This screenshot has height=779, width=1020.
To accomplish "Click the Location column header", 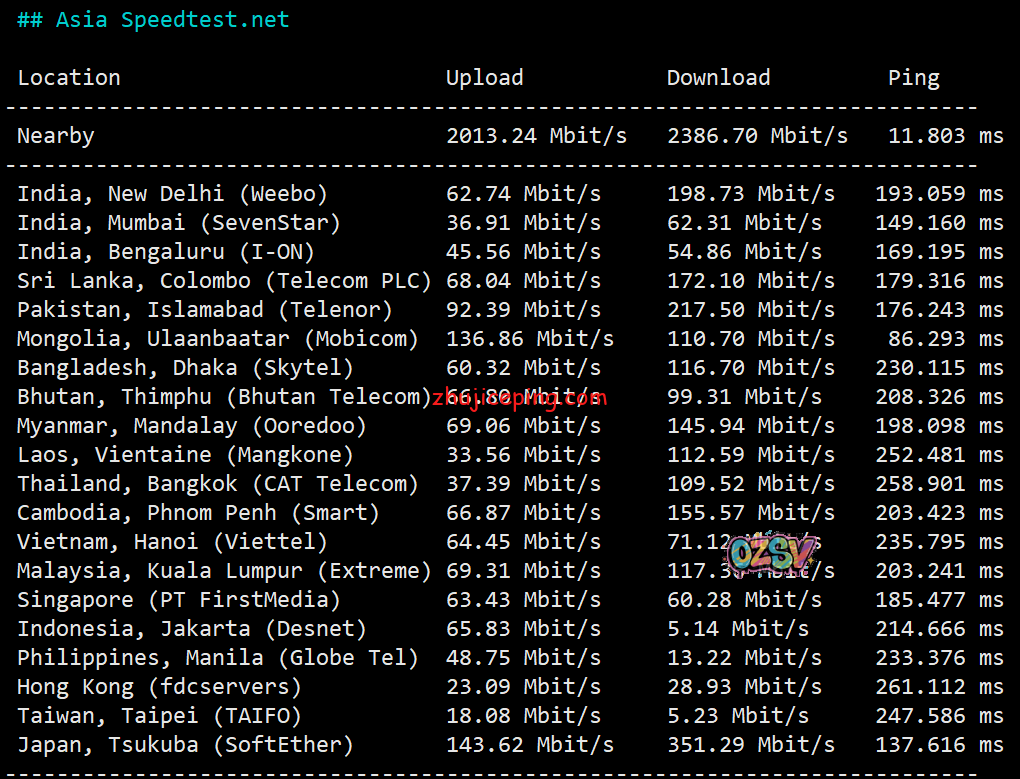I will click(x=69, y=78).
